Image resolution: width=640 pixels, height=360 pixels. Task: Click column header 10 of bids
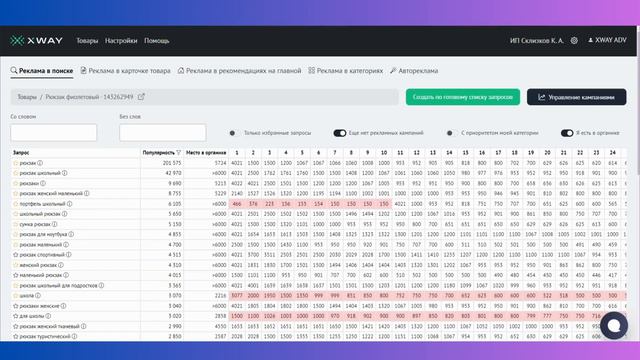point(384,153)
